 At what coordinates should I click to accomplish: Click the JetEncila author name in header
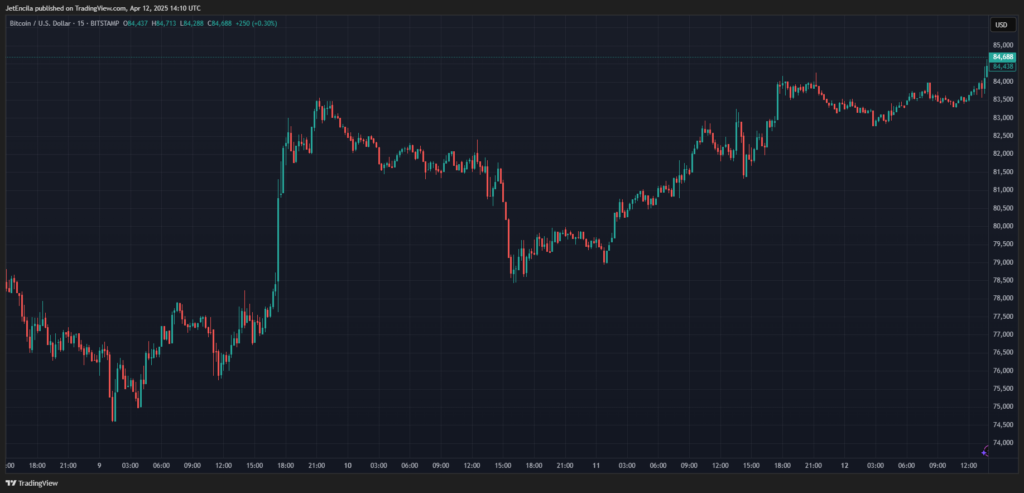[21, 7]
